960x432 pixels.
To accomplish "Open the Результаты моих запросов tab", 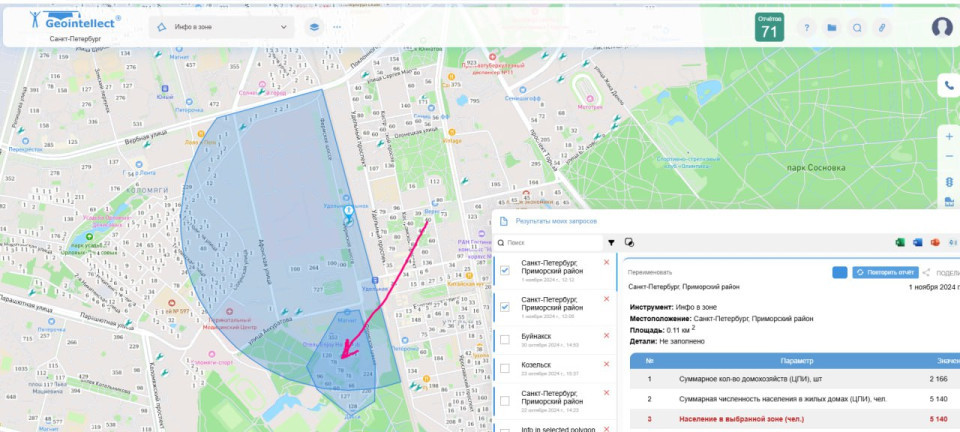I will pos(556,219).
